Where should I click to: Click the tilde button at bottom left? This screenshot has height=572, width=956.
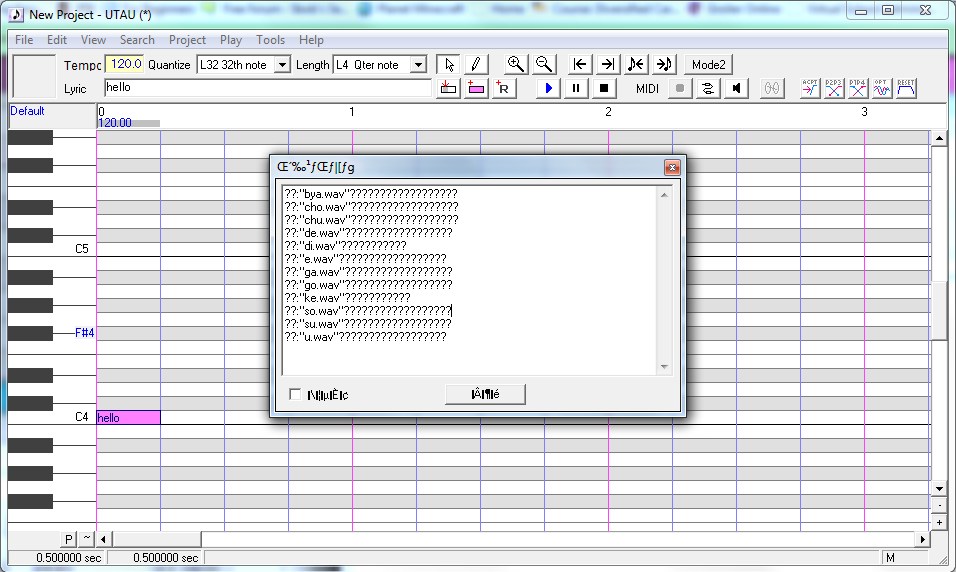pos(87,539)
